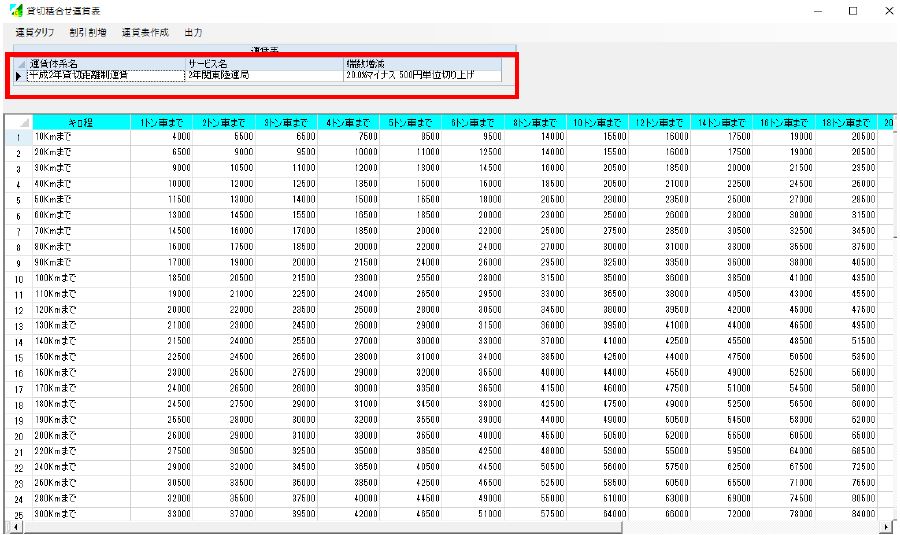Viewport: 900px width, 535px height.
Task: Click the 6トン車まで column header
Action: (473, 122)
